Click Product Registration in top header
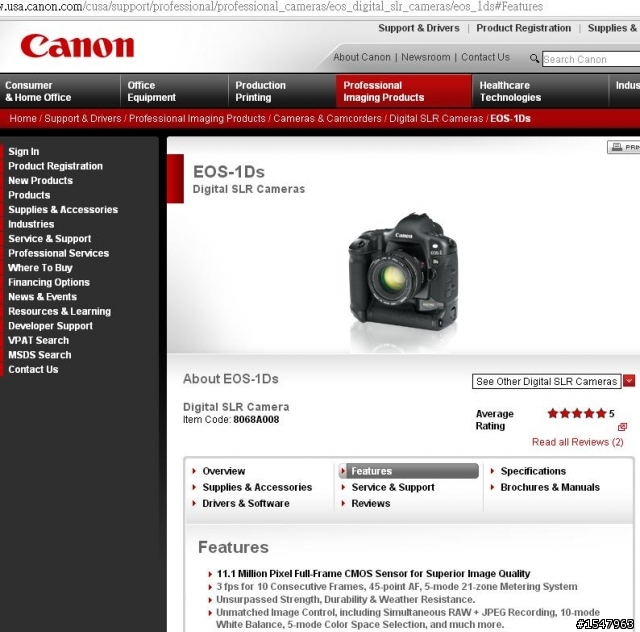 524,28
